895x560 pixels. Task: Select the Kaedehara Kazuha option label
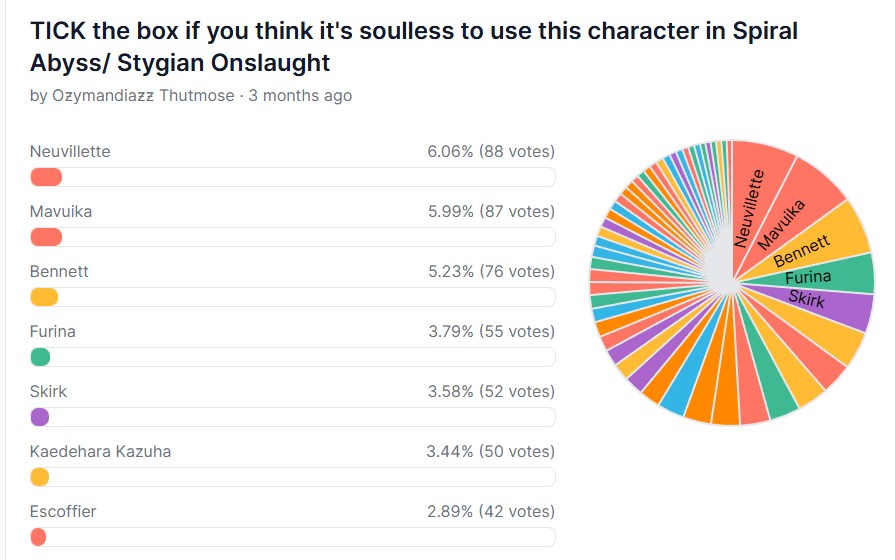(100, 451)
